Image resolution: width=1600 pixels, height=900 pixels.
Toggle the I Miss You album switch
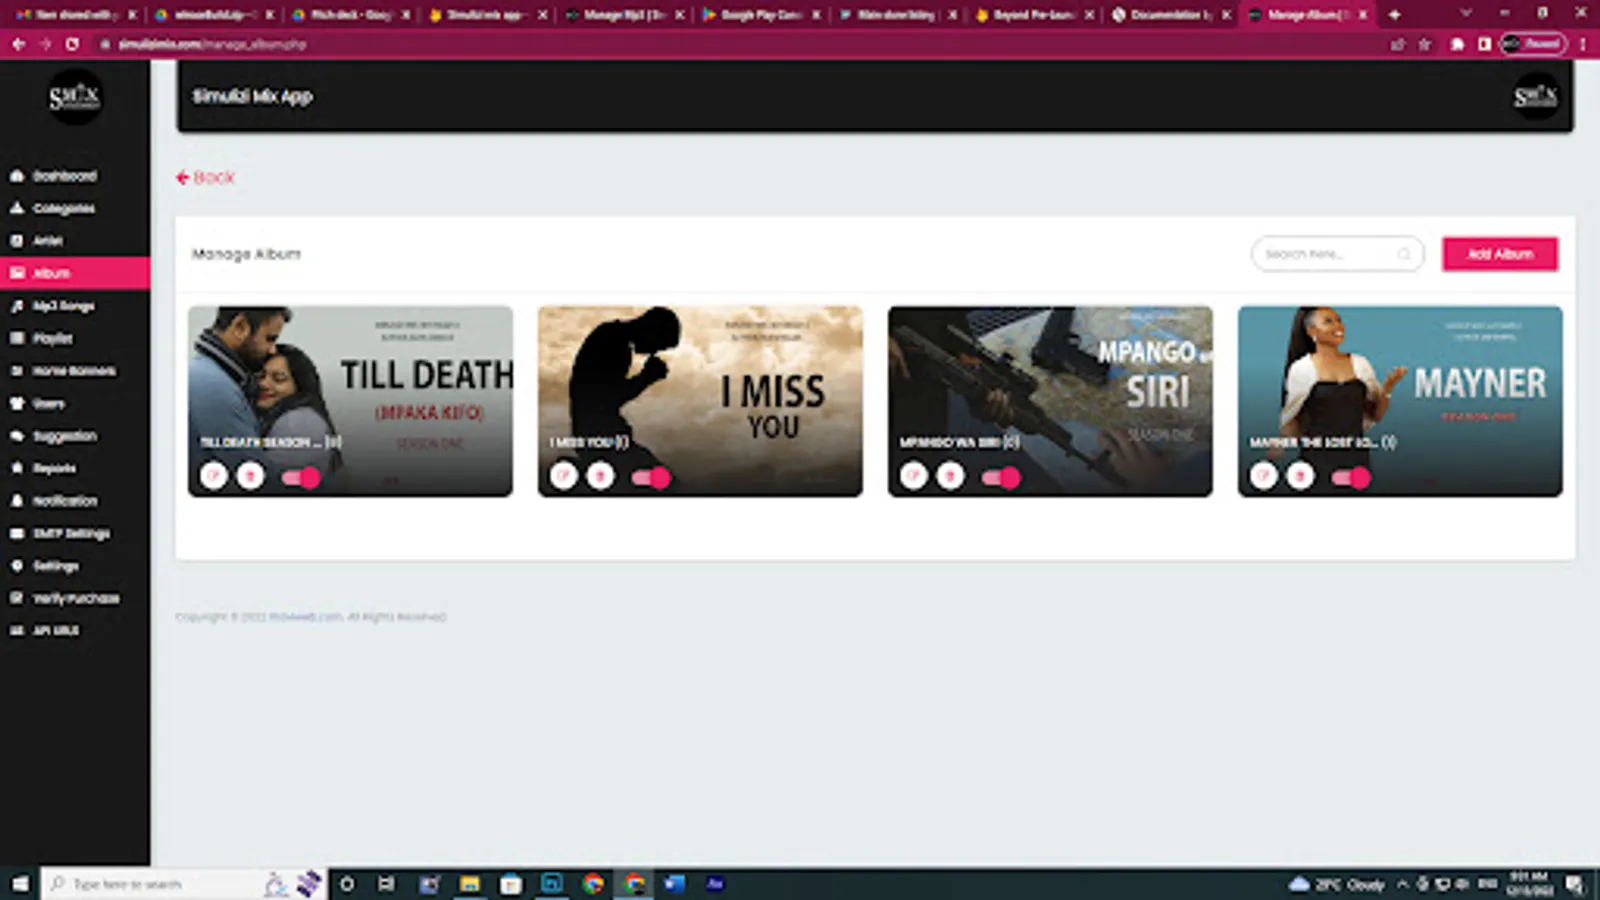[x=651, y=477]
